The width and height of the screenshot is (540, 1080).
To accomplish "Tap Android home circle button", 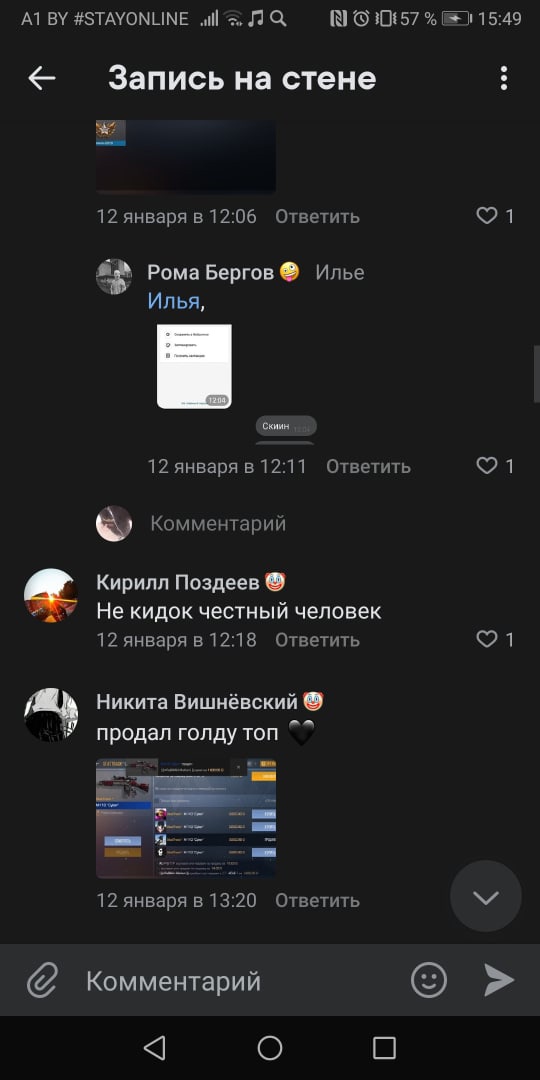I will (x=270, y=1048).
